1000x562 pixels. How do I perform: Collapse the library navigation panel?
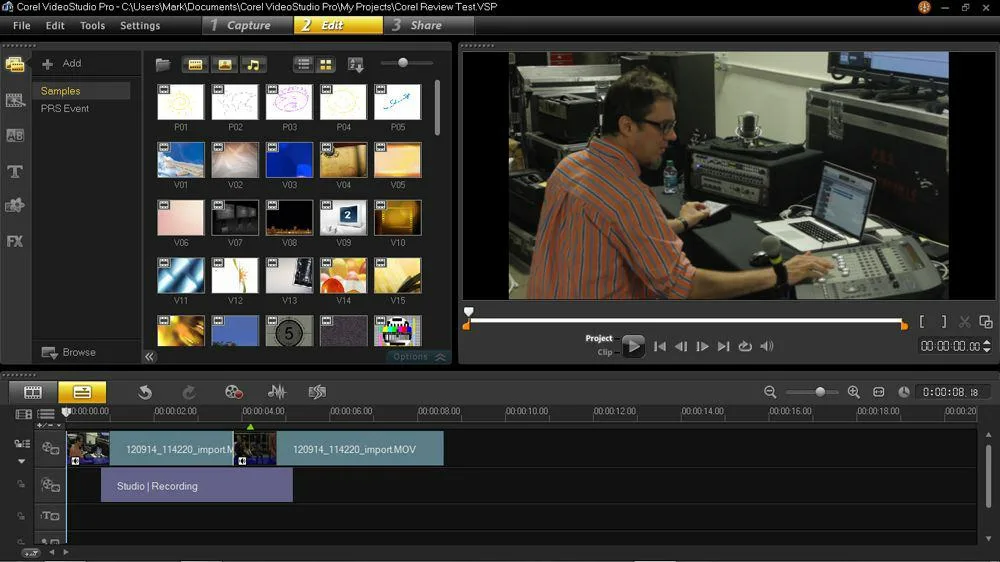click(149, 357)
